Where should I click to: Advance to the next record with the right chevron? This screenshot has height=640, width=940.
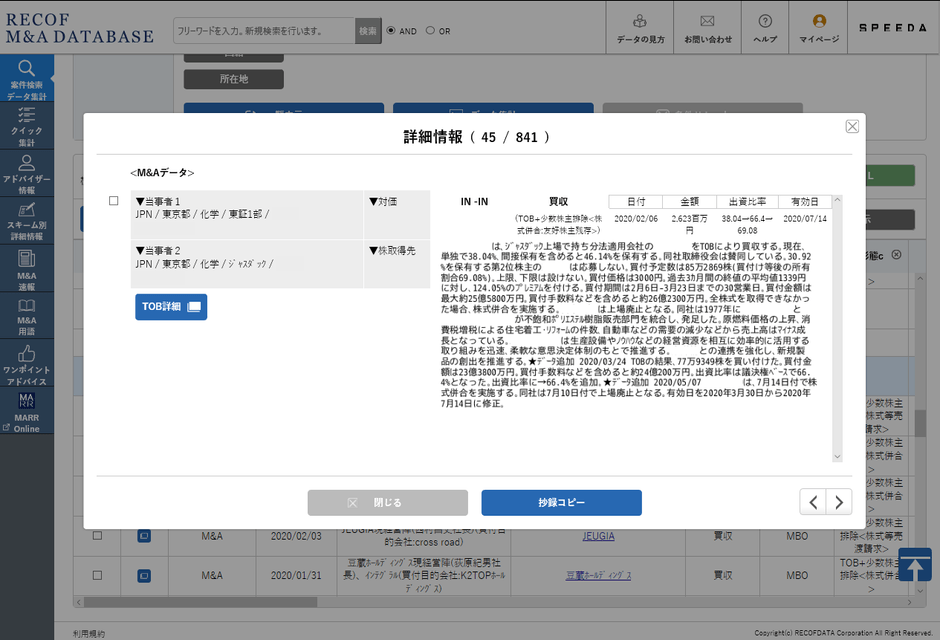[x=839, y=503]
